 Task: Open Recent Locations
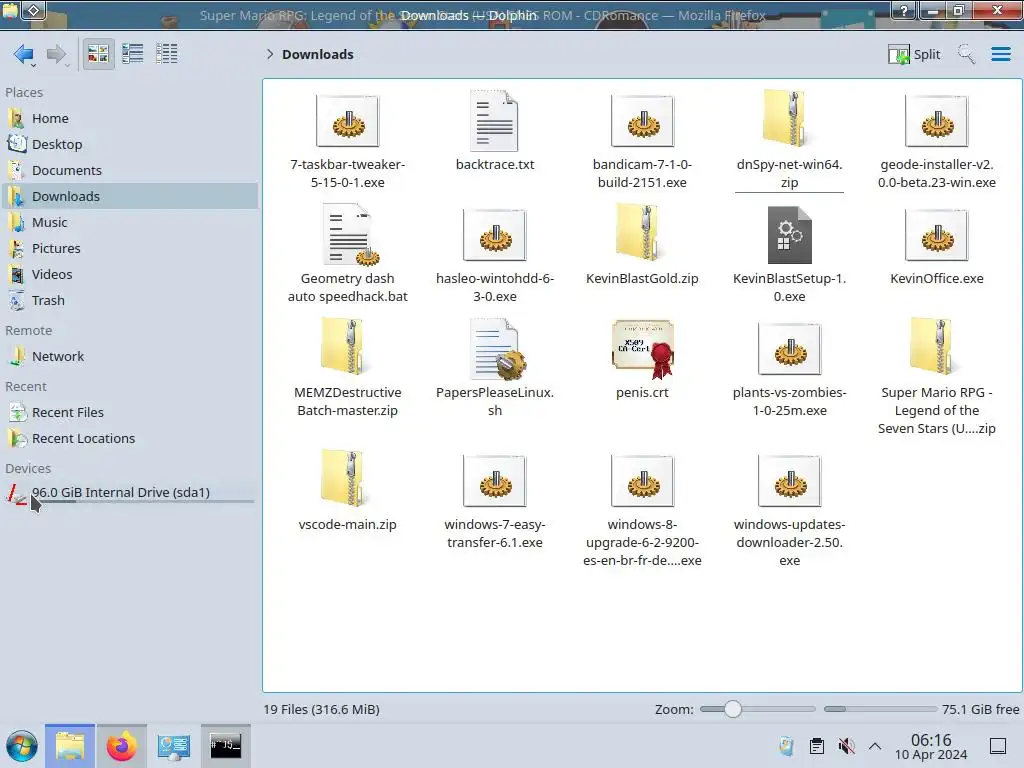131,439
